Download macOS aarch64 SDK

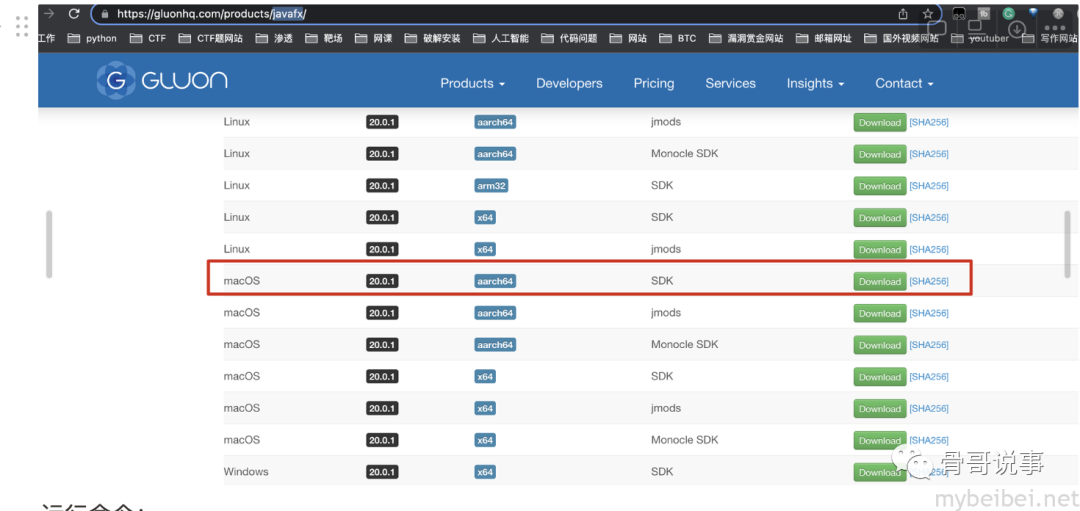point(880,282)
